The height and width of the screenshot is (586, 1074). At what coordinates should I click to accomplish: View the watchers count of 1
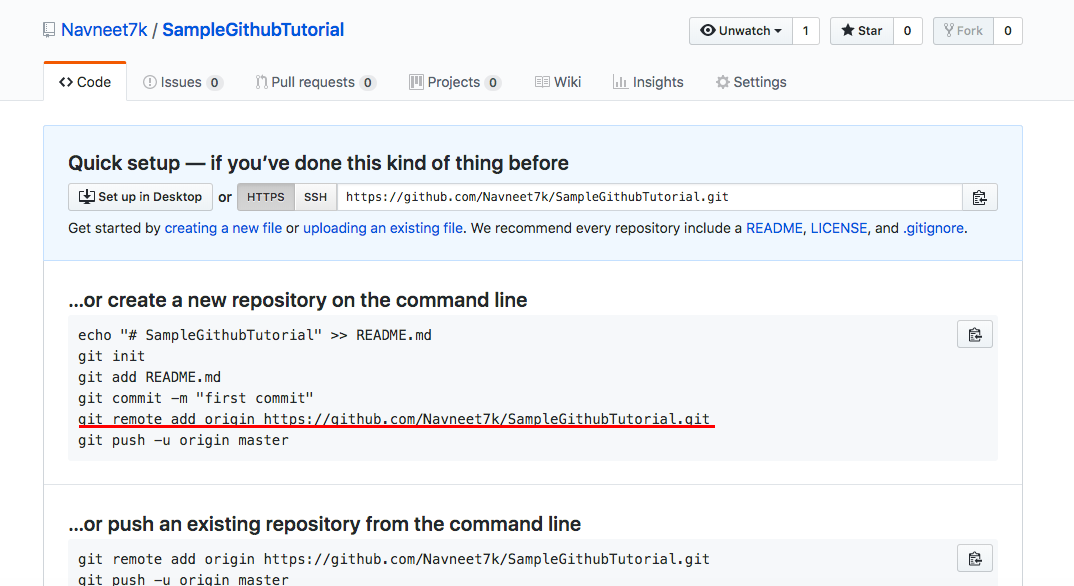coord(806,31)
